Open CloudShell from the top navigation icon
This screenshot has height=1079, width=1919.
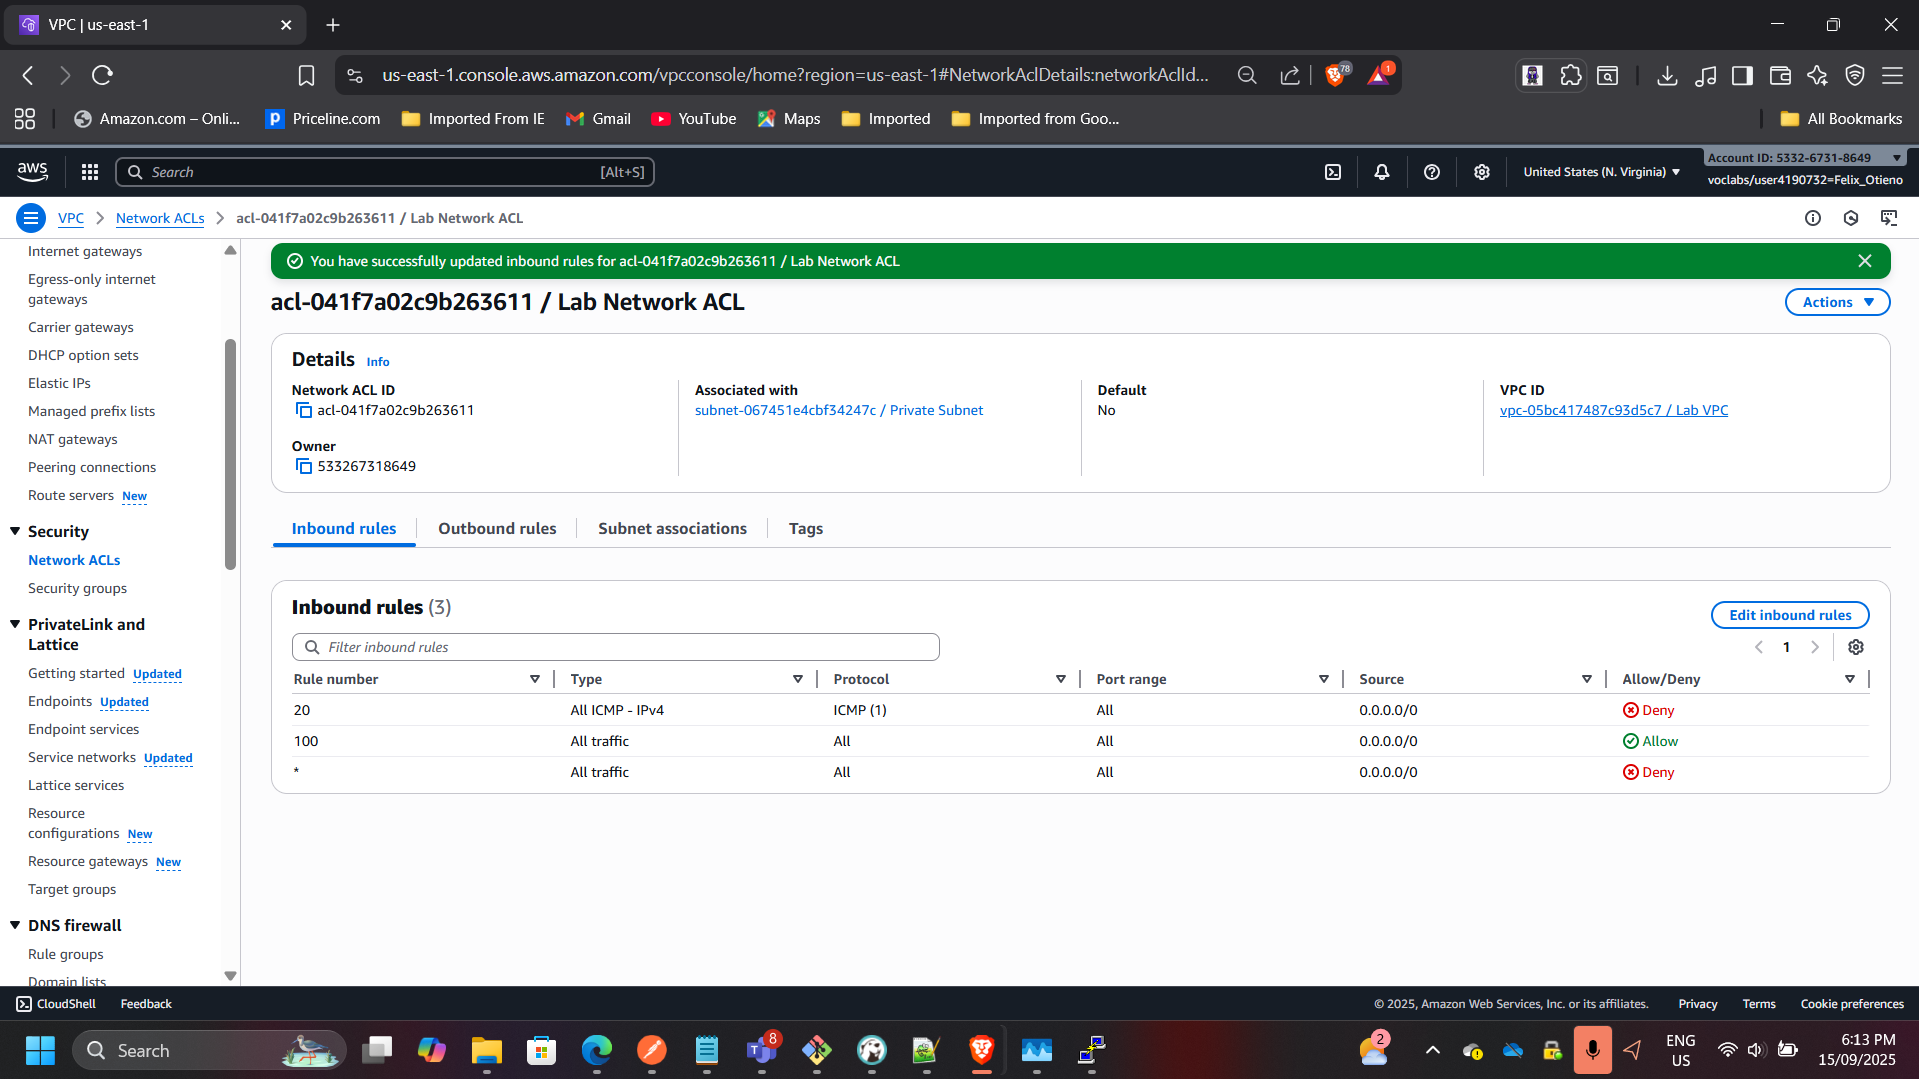tap(1333, 172)
